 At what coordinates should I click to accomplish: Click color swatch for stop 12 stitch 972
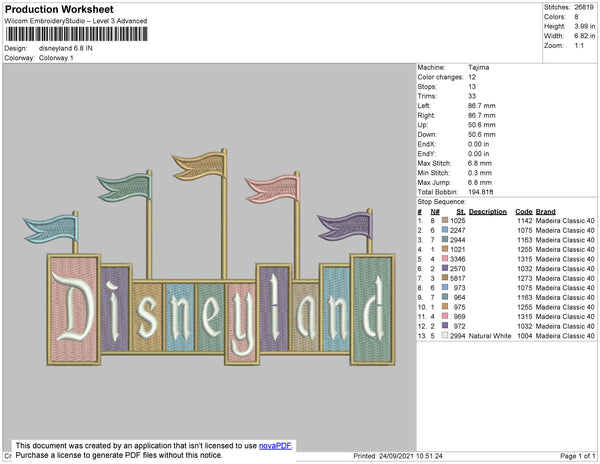coord(445,326)
